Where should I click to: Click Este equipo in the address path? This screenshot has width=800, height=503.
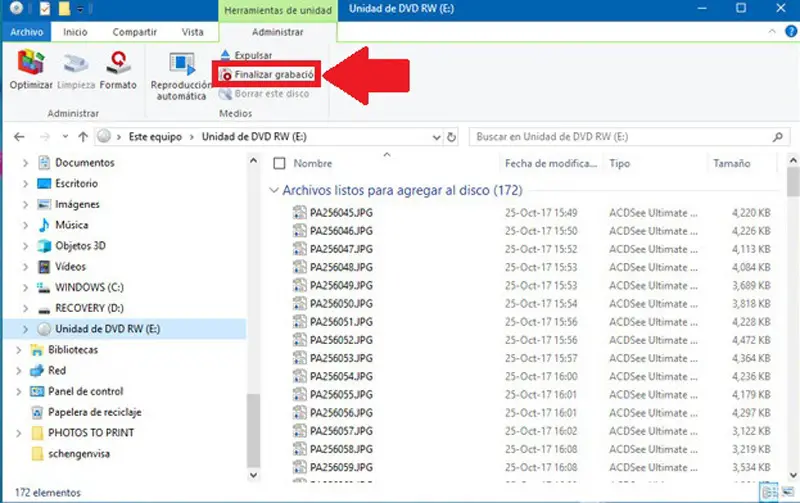(x=155, y=137)
